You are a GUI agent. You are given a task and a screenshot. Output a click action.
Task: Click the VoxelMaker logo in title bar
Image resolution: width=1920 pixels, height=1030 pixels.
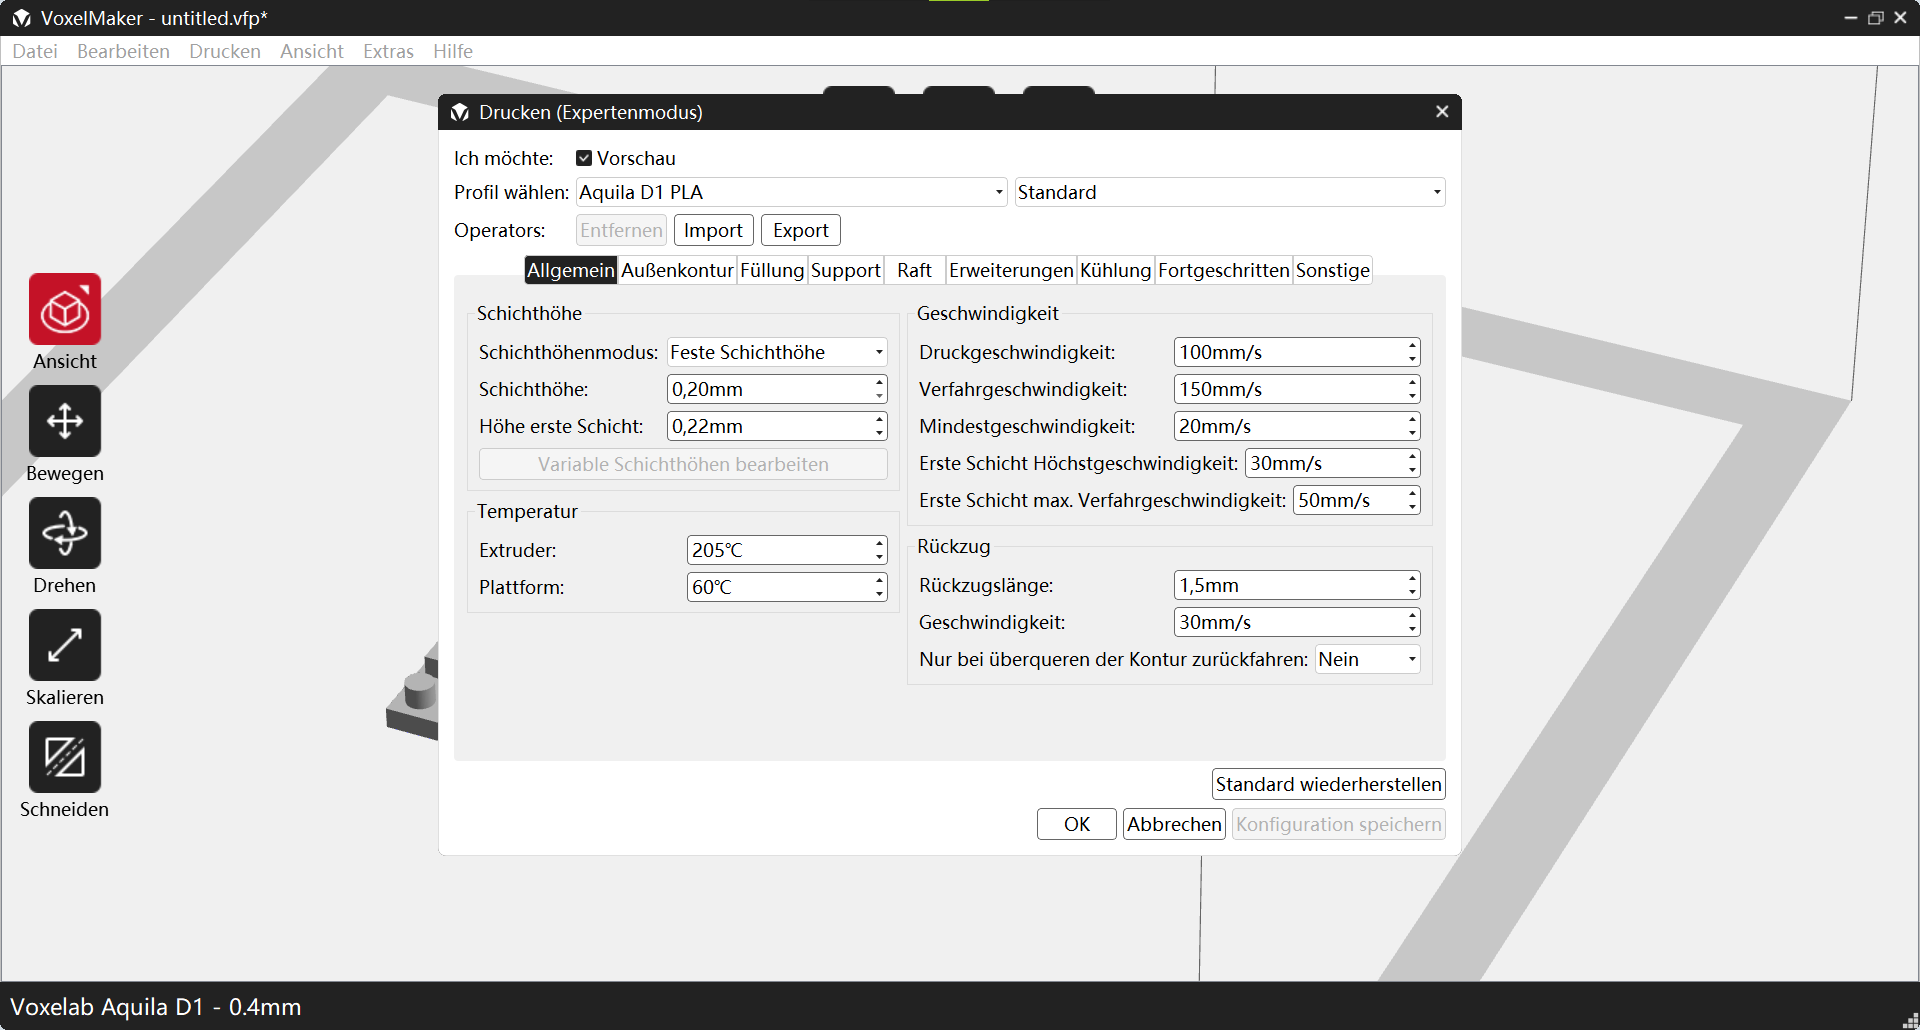(x=21, y=18)
